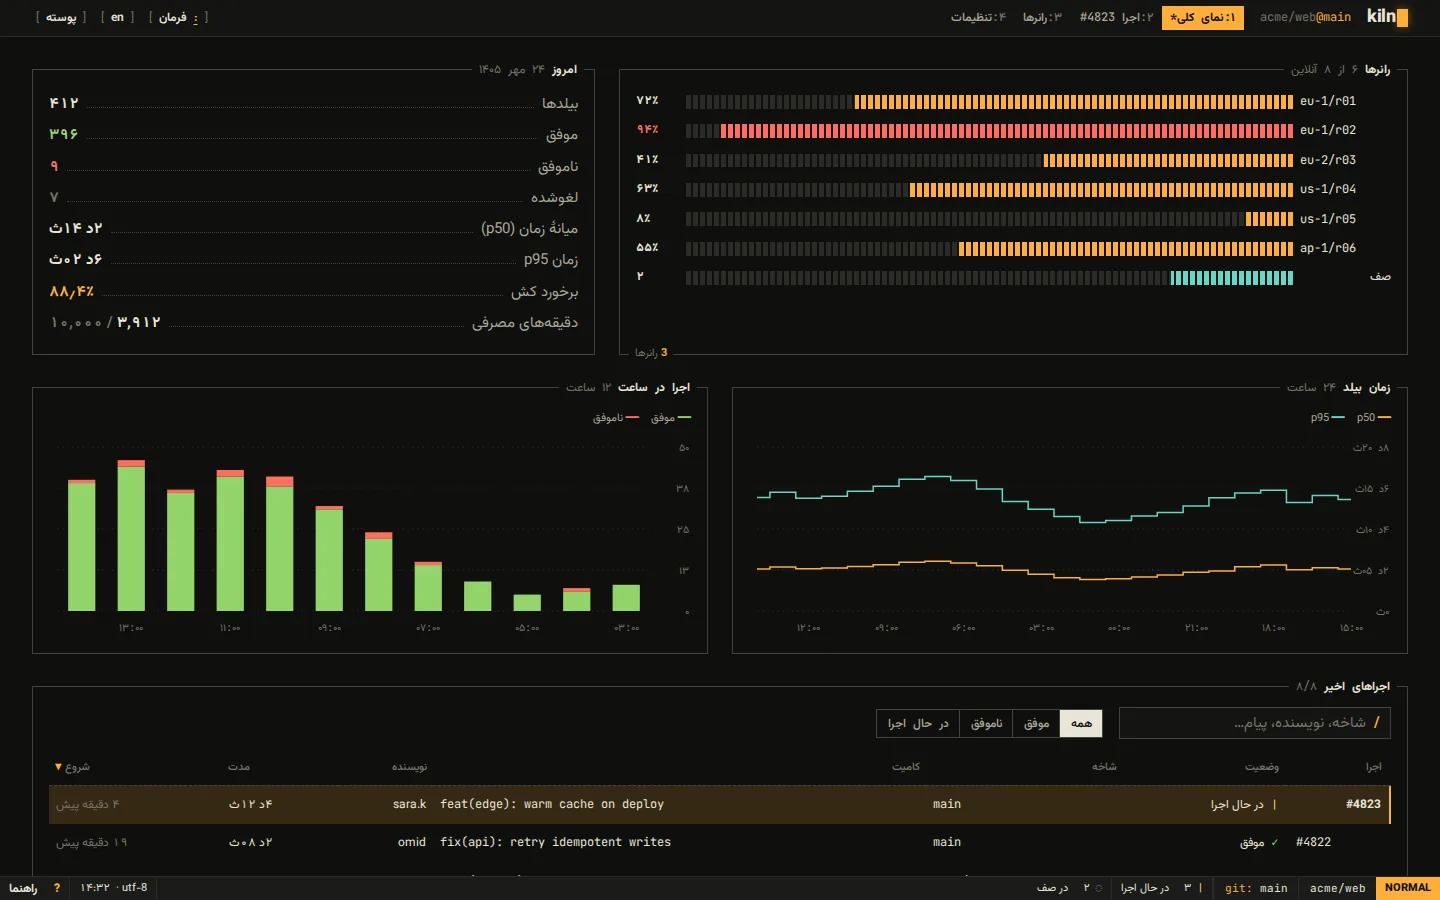This screenshot has width=1440, height=900.
Task: Click the eu-1/r02 red usage bar
Action: click(x=1007, y=130)
